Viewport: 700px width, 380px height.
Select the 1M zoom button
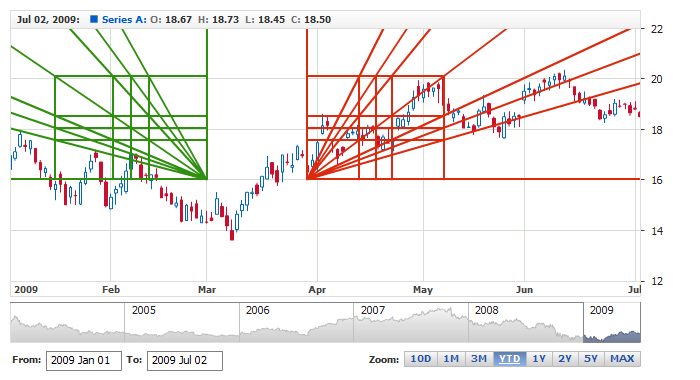[x=451, y=359]
